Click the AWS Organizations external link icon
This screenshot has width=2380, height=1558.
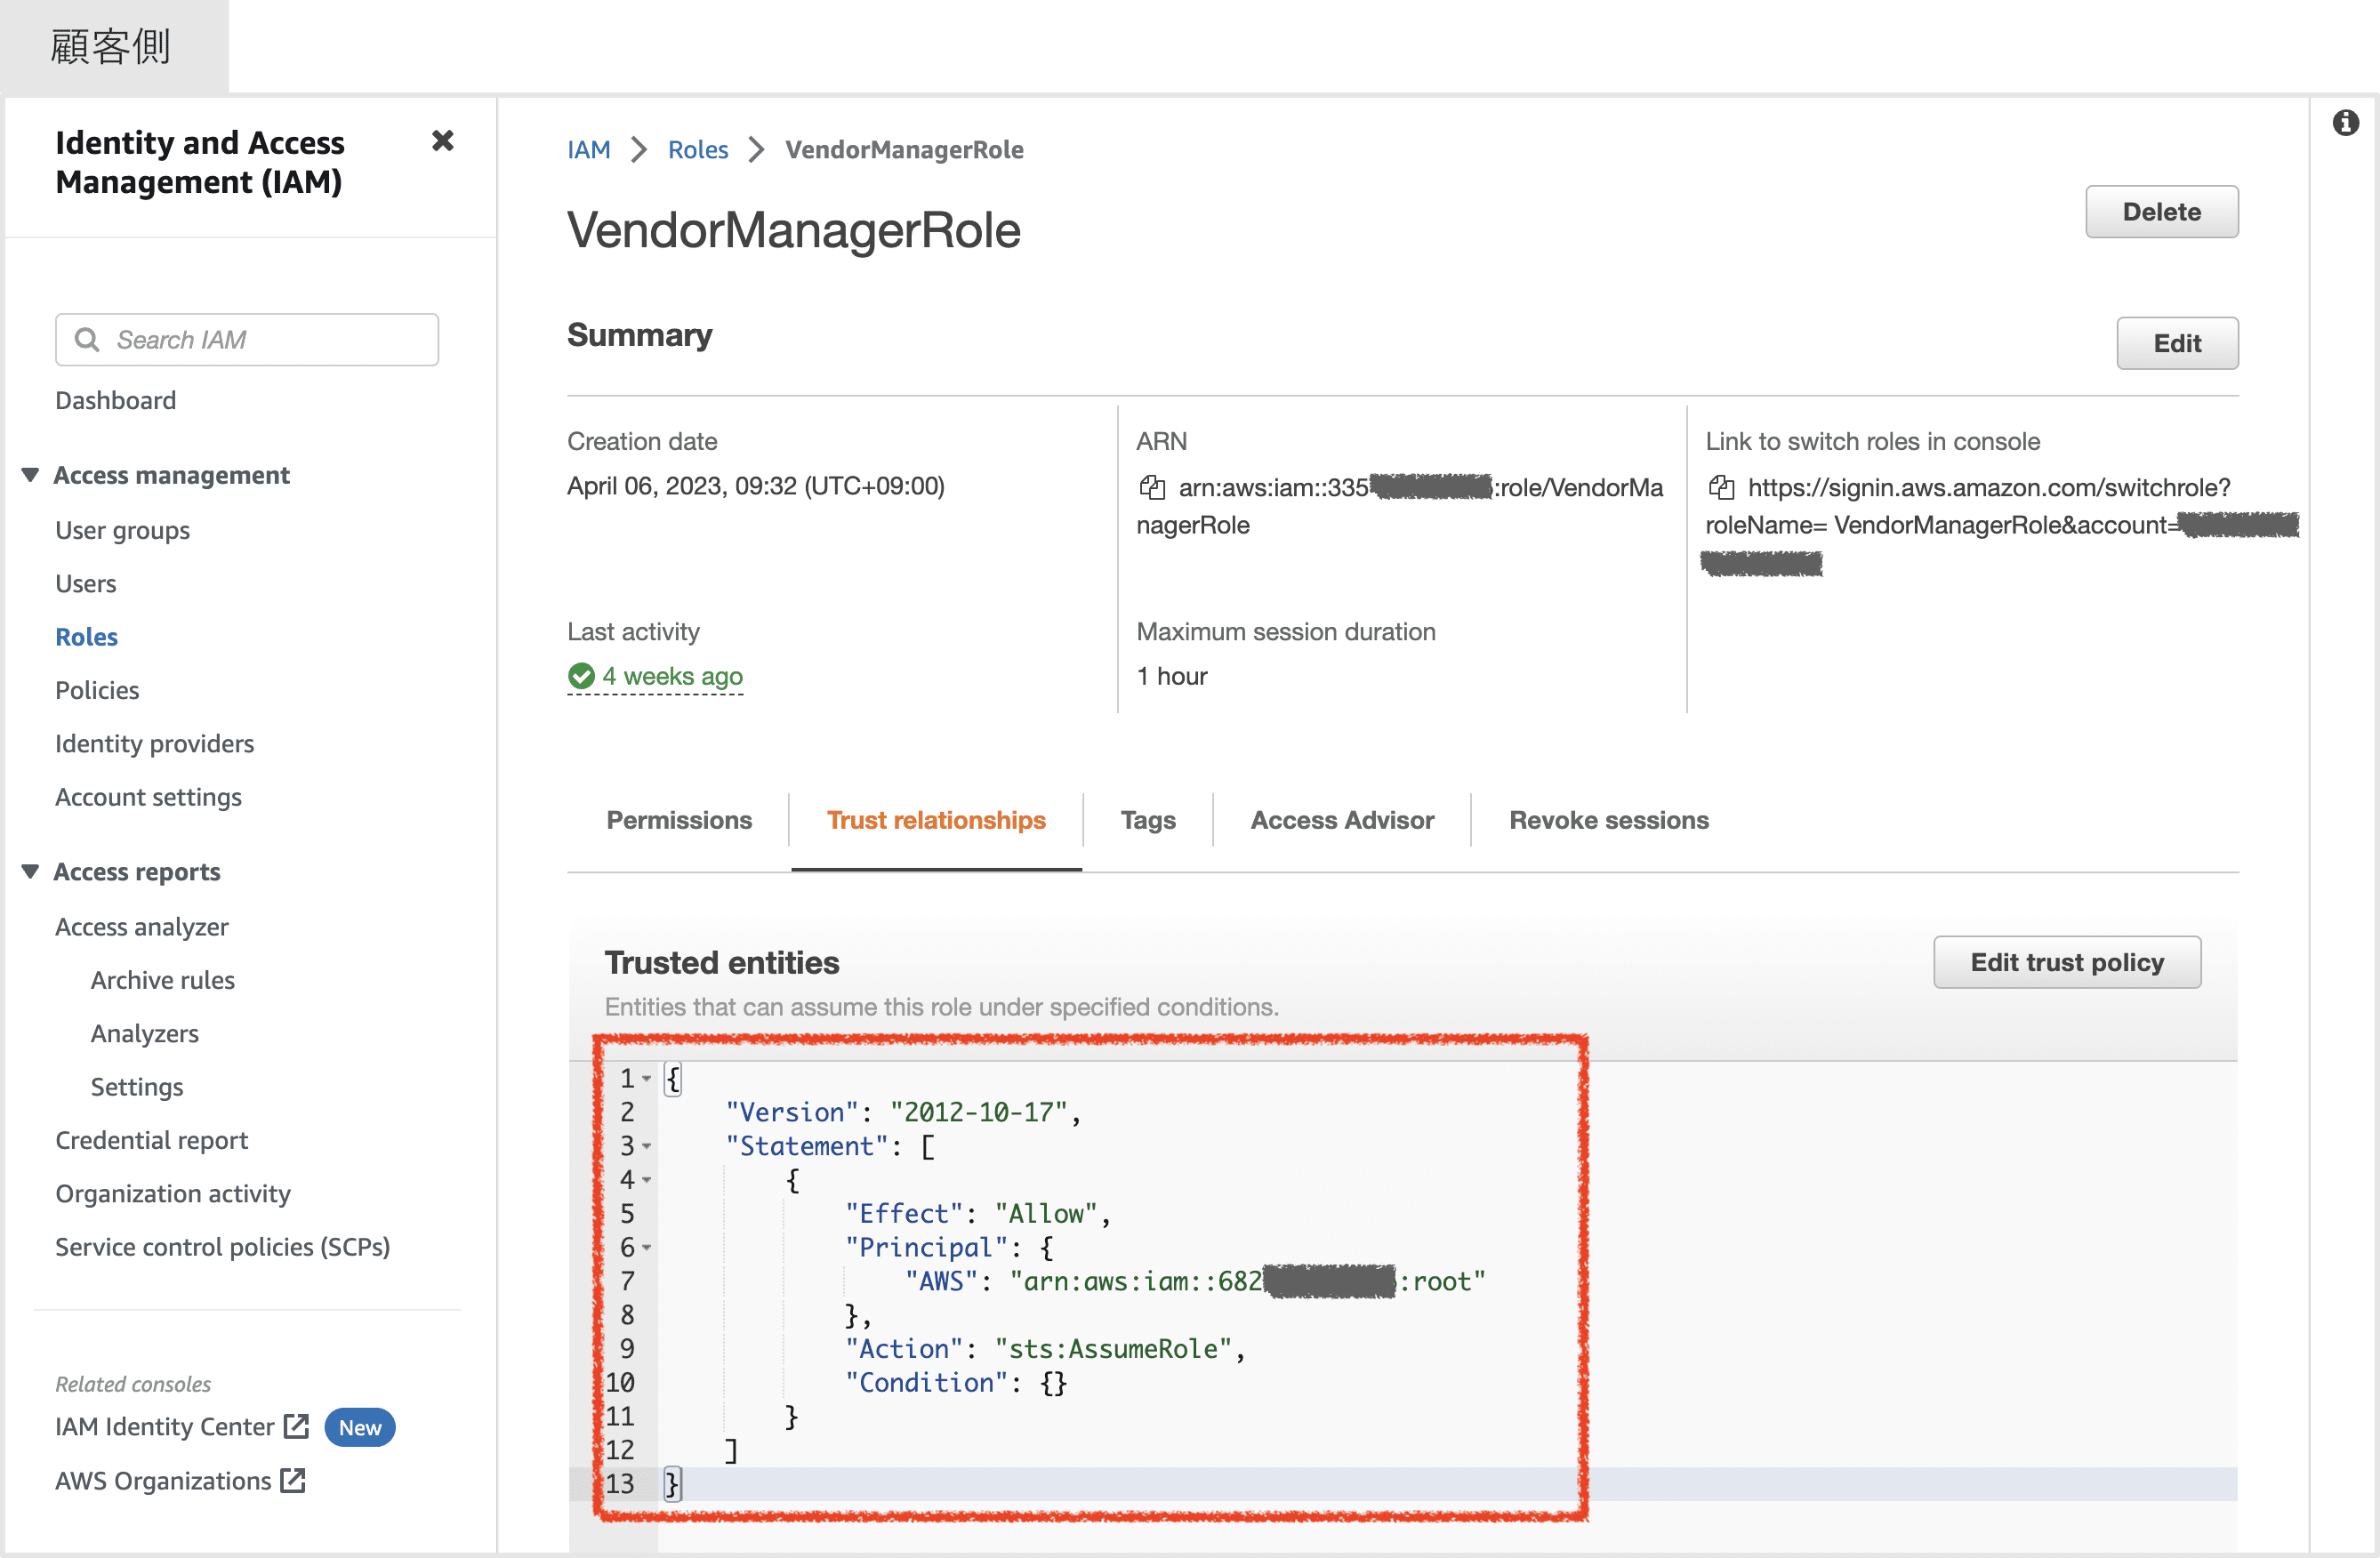[x=293, y=1480]
